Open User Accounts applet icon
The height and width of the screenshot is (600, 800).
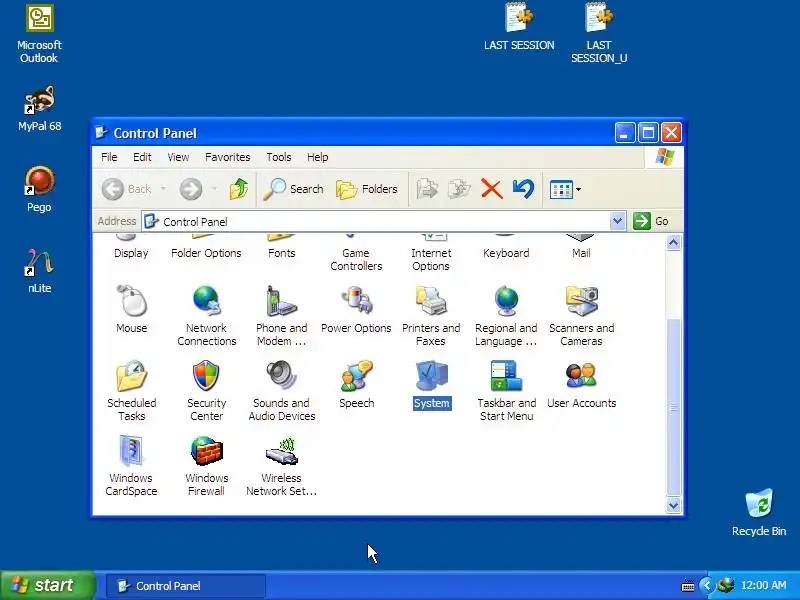(x=581, y=376)
